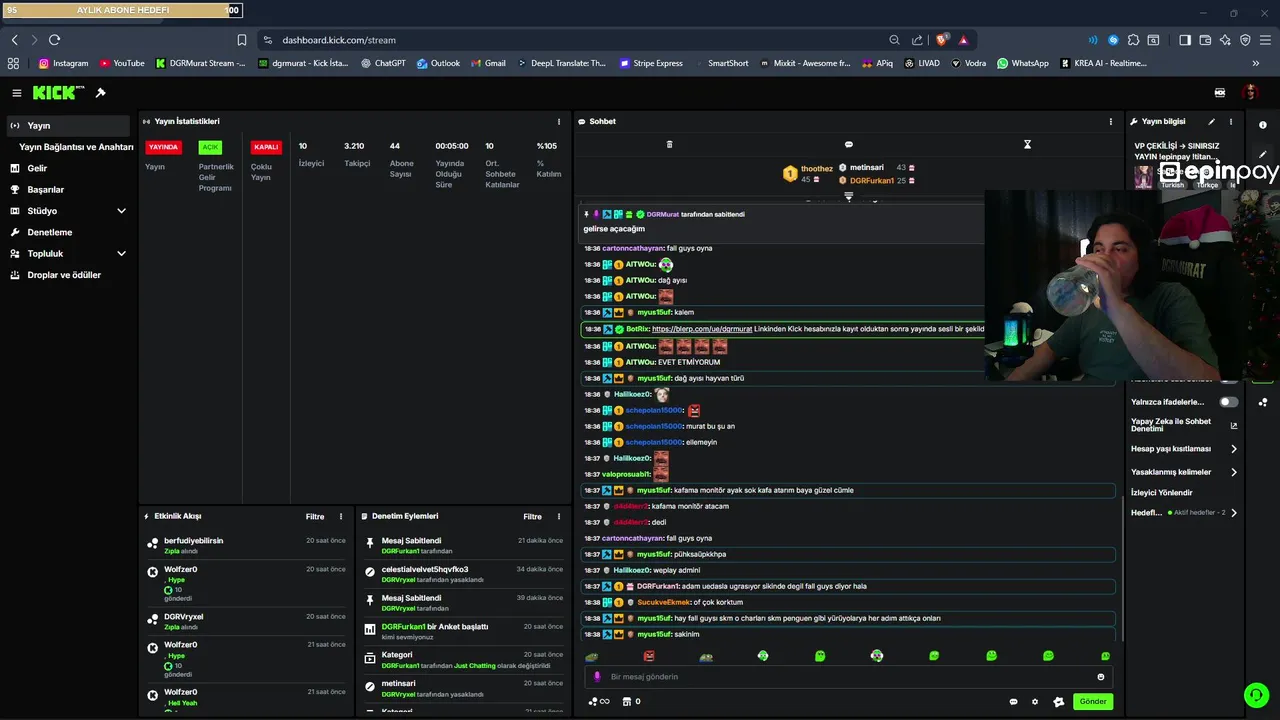Open the Yayın İstatistikleri panel options menu
The height and width of the screenshot is (720, 1280).
559,122
